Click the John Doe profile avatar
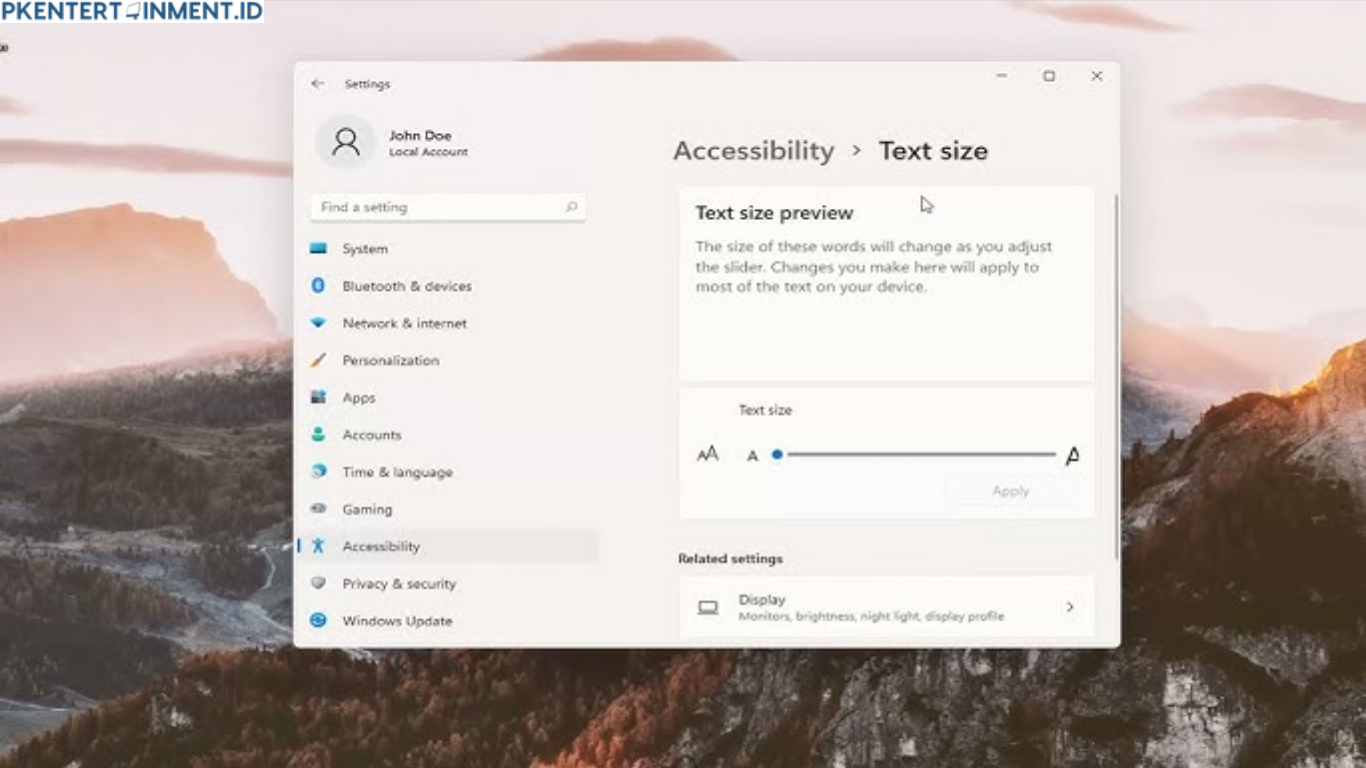1366x768 pixels. 346,142
